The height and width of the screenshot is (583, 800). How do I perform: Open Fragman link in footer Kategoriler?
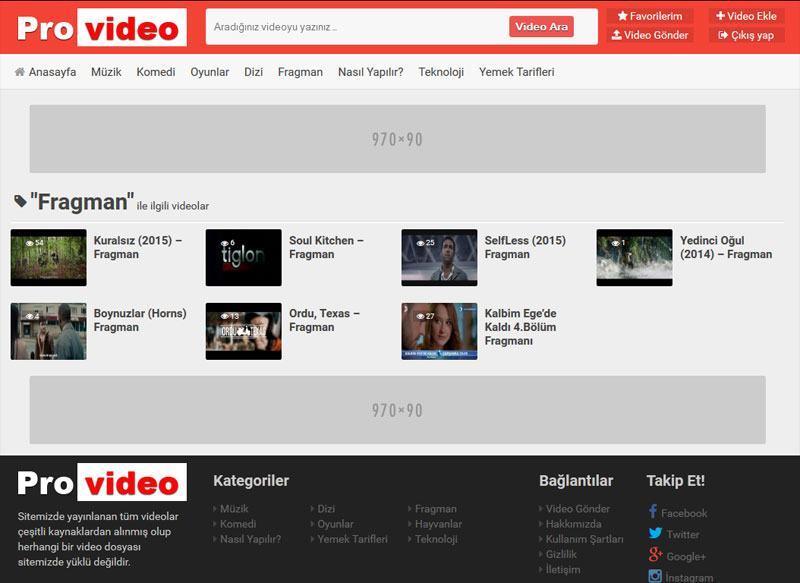coord(436,509)
